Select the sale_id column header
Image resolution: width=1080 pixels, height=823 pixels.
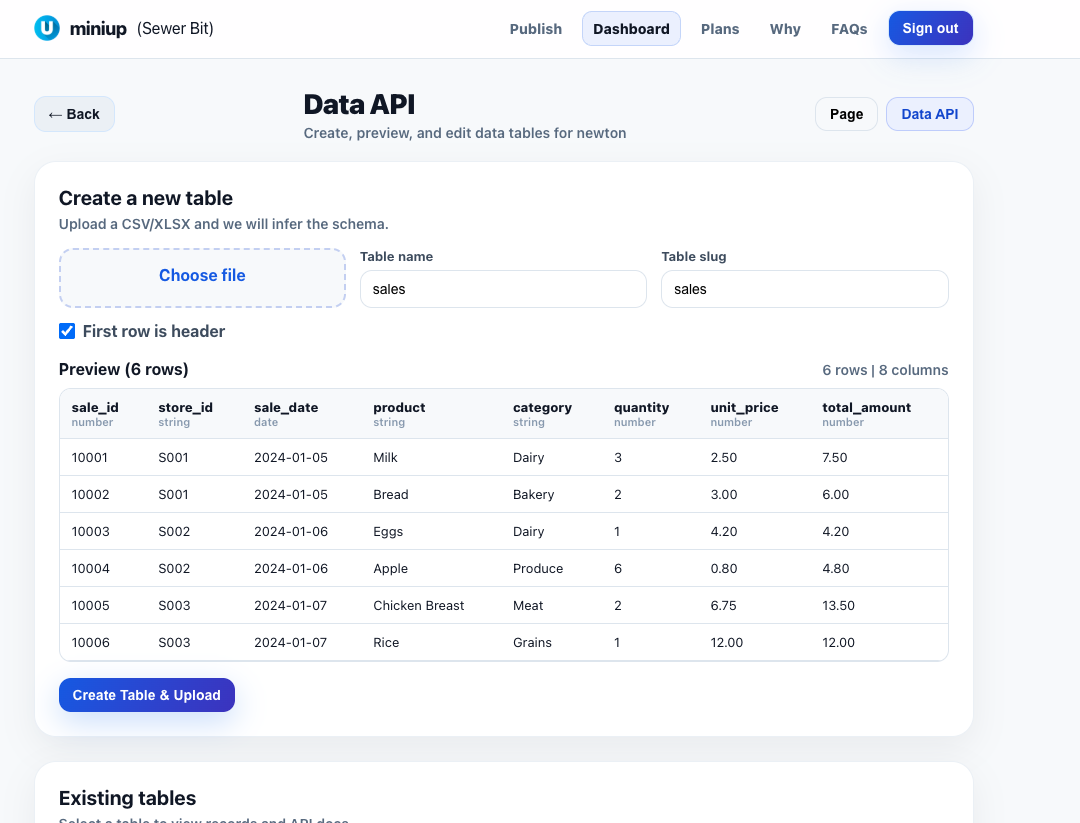tap(95, 413)
